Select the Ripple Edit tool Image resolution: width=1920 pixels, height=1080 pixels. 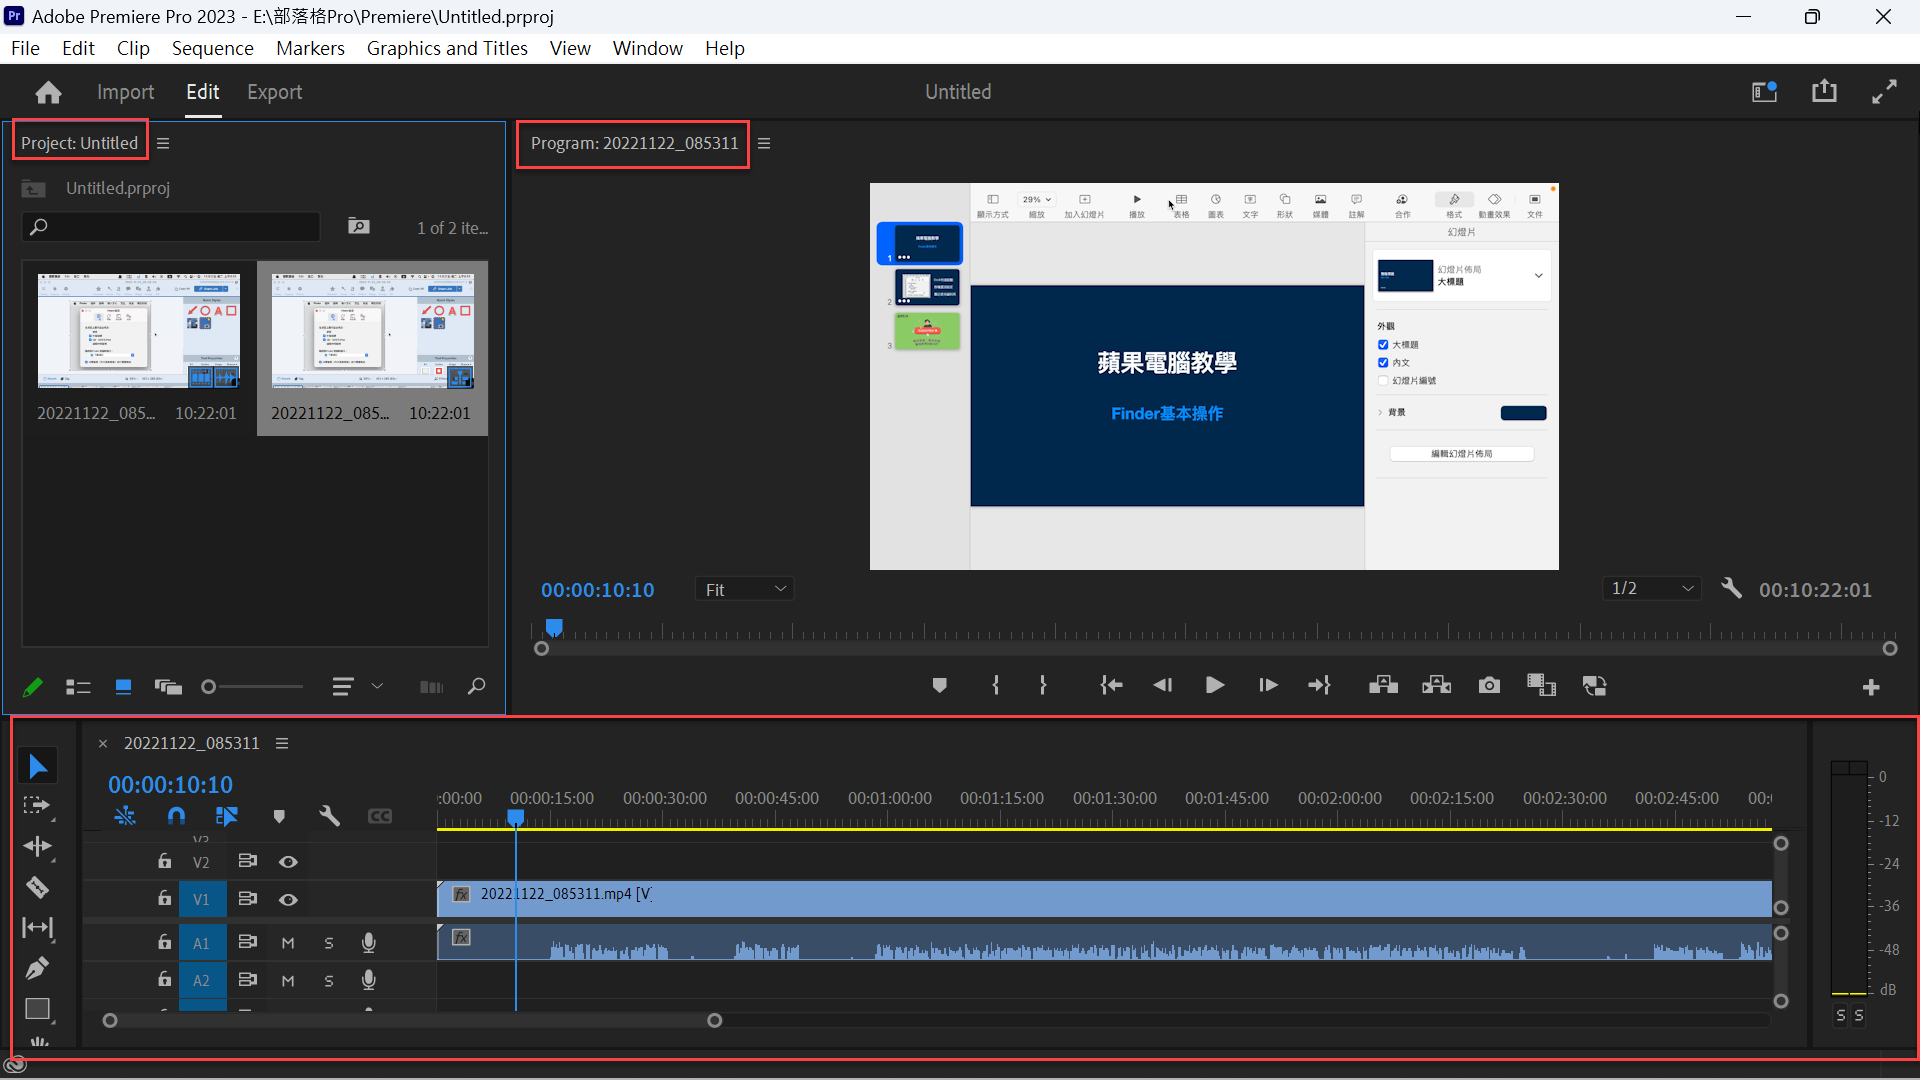37,847
